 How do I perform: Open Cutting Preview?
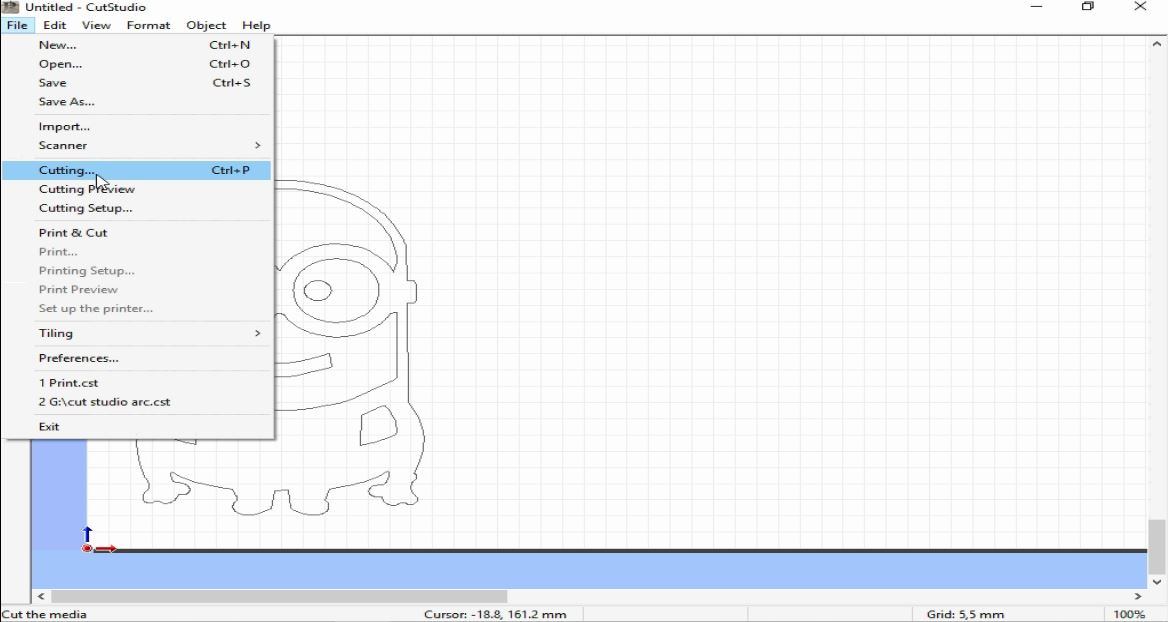(x=136, y=189)
